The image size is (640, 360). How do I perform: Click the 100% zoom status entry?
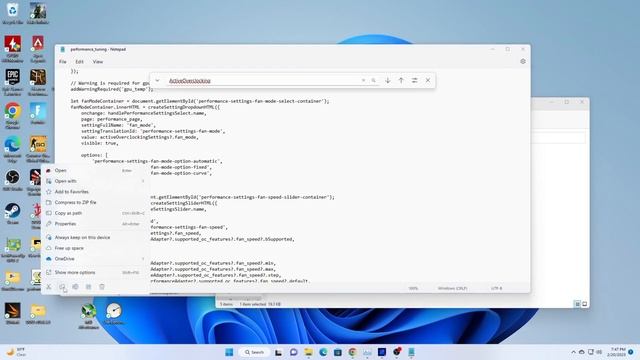(x=413, y=288)
